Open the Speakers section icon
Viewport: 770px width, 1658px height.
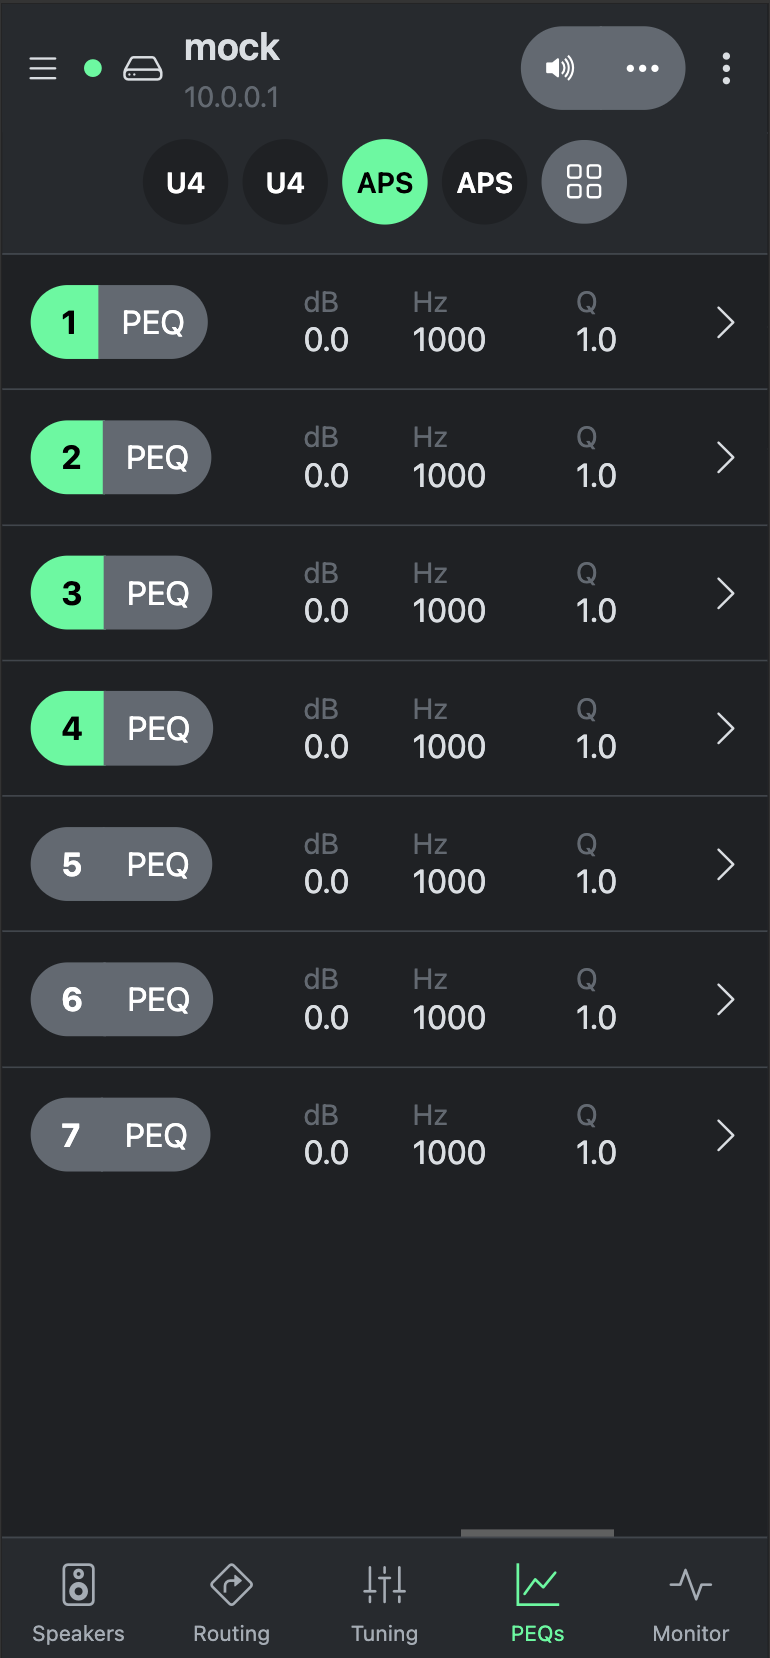point(78,1585)
